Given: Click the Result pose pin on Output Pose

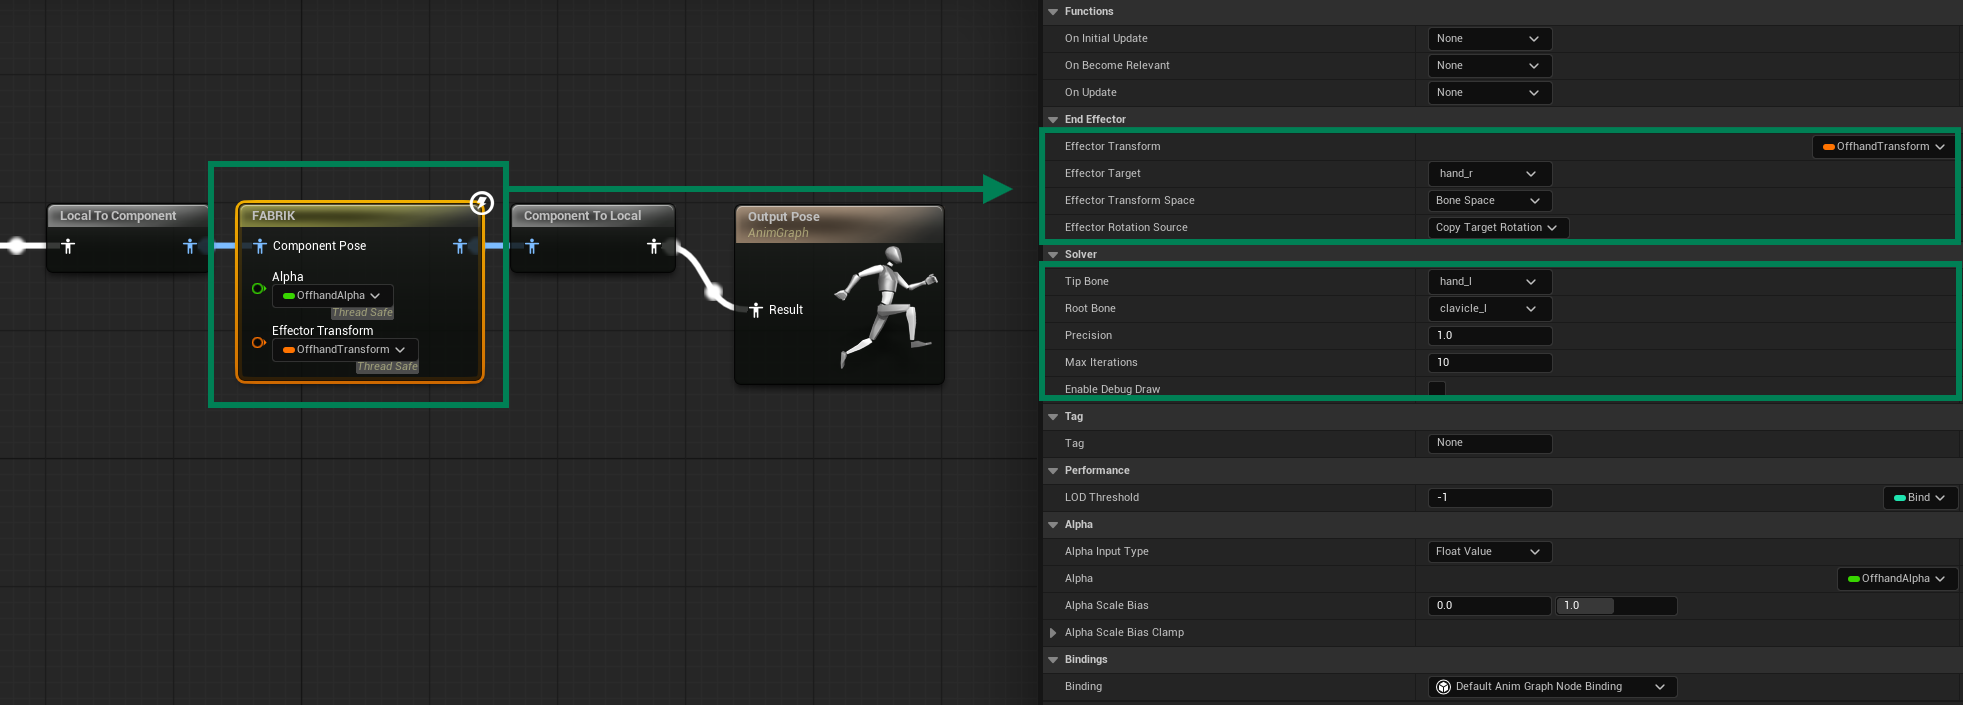Looking at the screenshot, I should [756, 310].
